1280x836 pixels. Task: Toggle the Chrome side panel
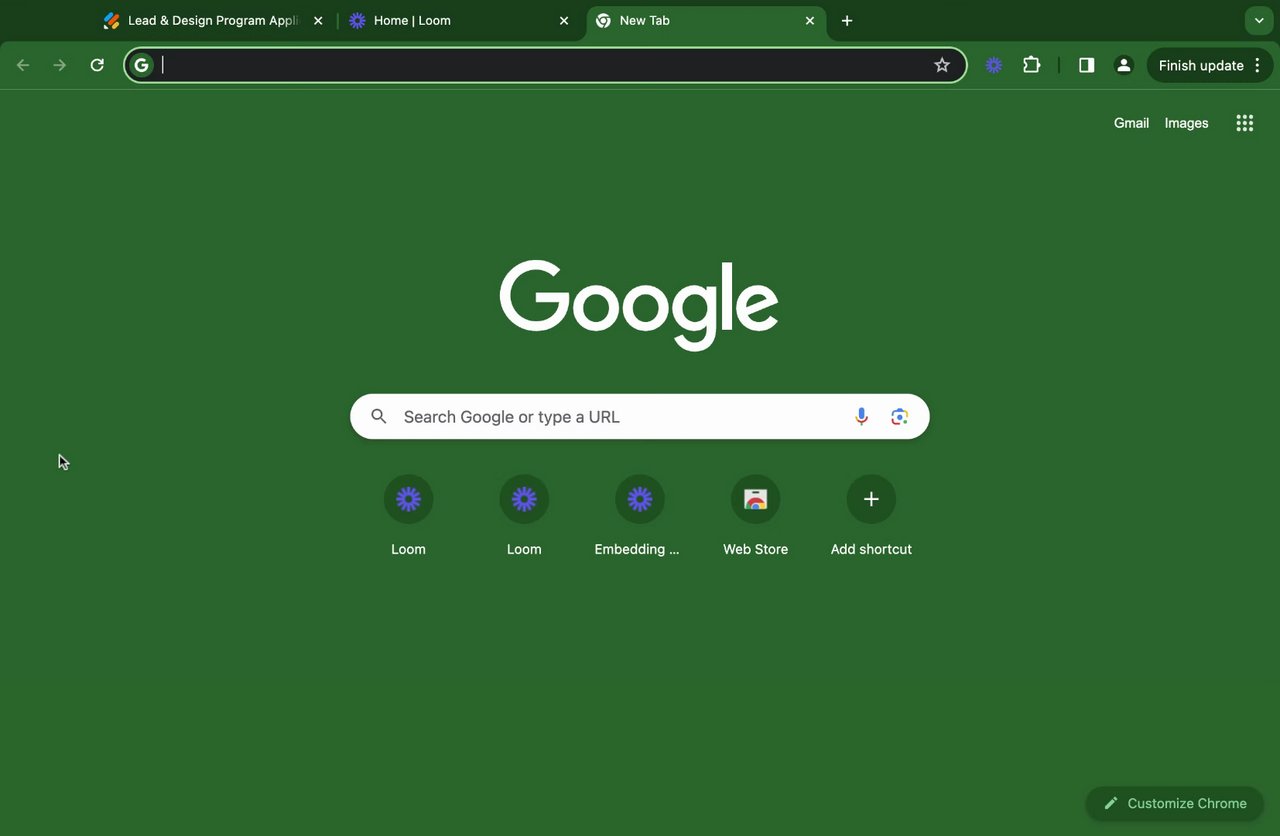pos(1087,65)
